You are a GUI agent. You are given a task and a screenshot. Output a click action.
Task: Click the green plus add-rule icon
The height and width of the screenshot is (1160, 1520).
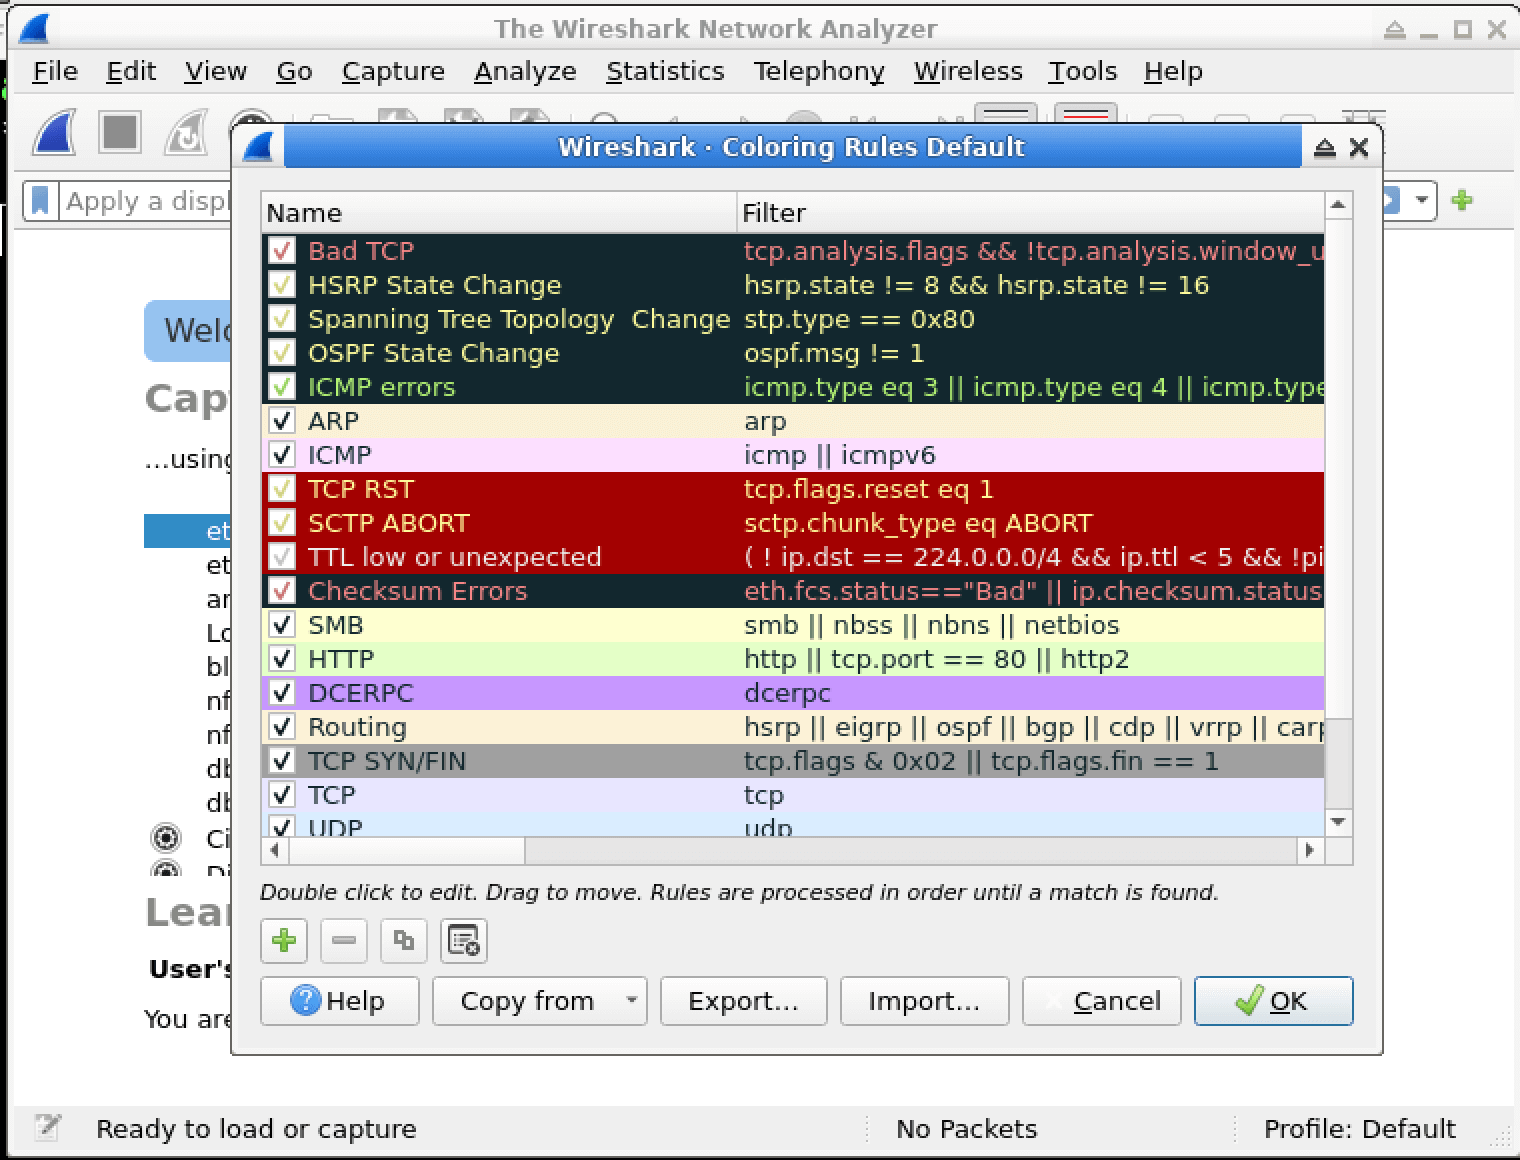tap(284, 941)
